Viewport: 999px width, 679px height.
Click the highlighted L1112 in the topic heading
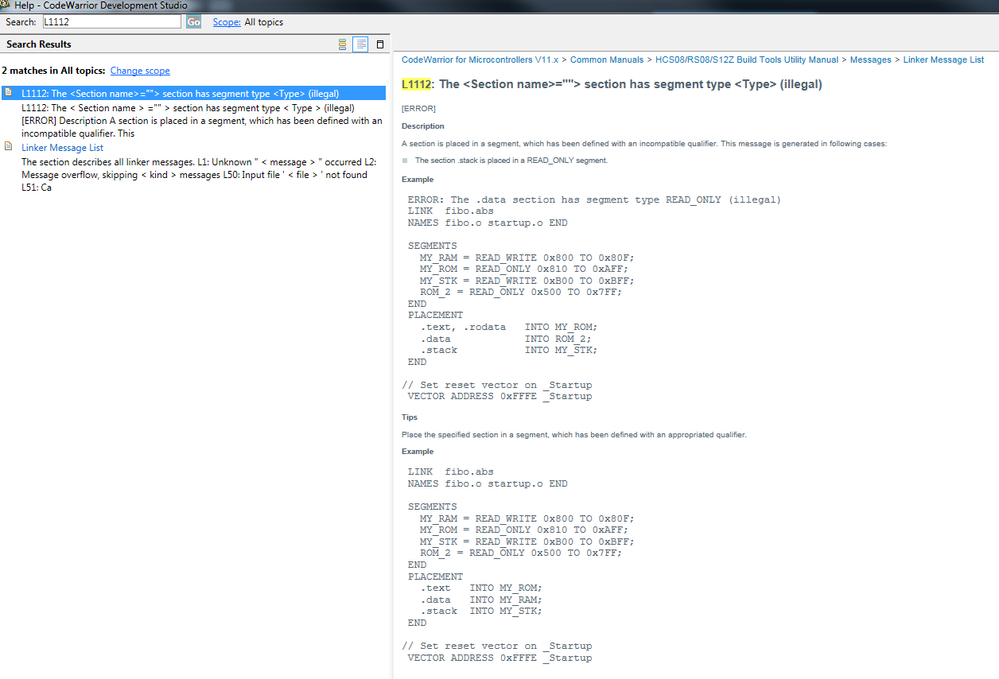(417, 84)
